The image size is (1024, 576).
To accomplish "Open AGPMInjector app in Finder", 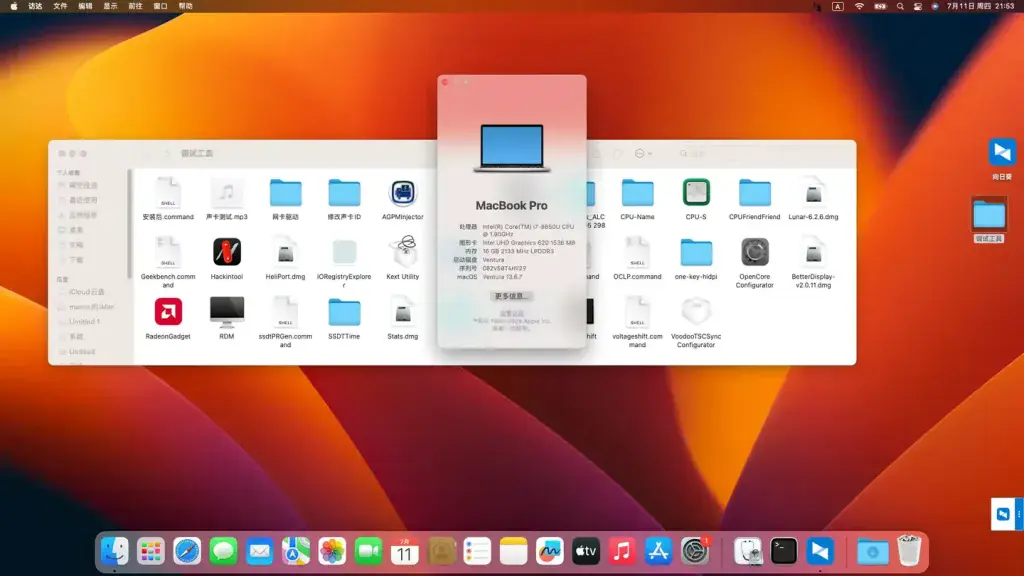I will point(402,193).
